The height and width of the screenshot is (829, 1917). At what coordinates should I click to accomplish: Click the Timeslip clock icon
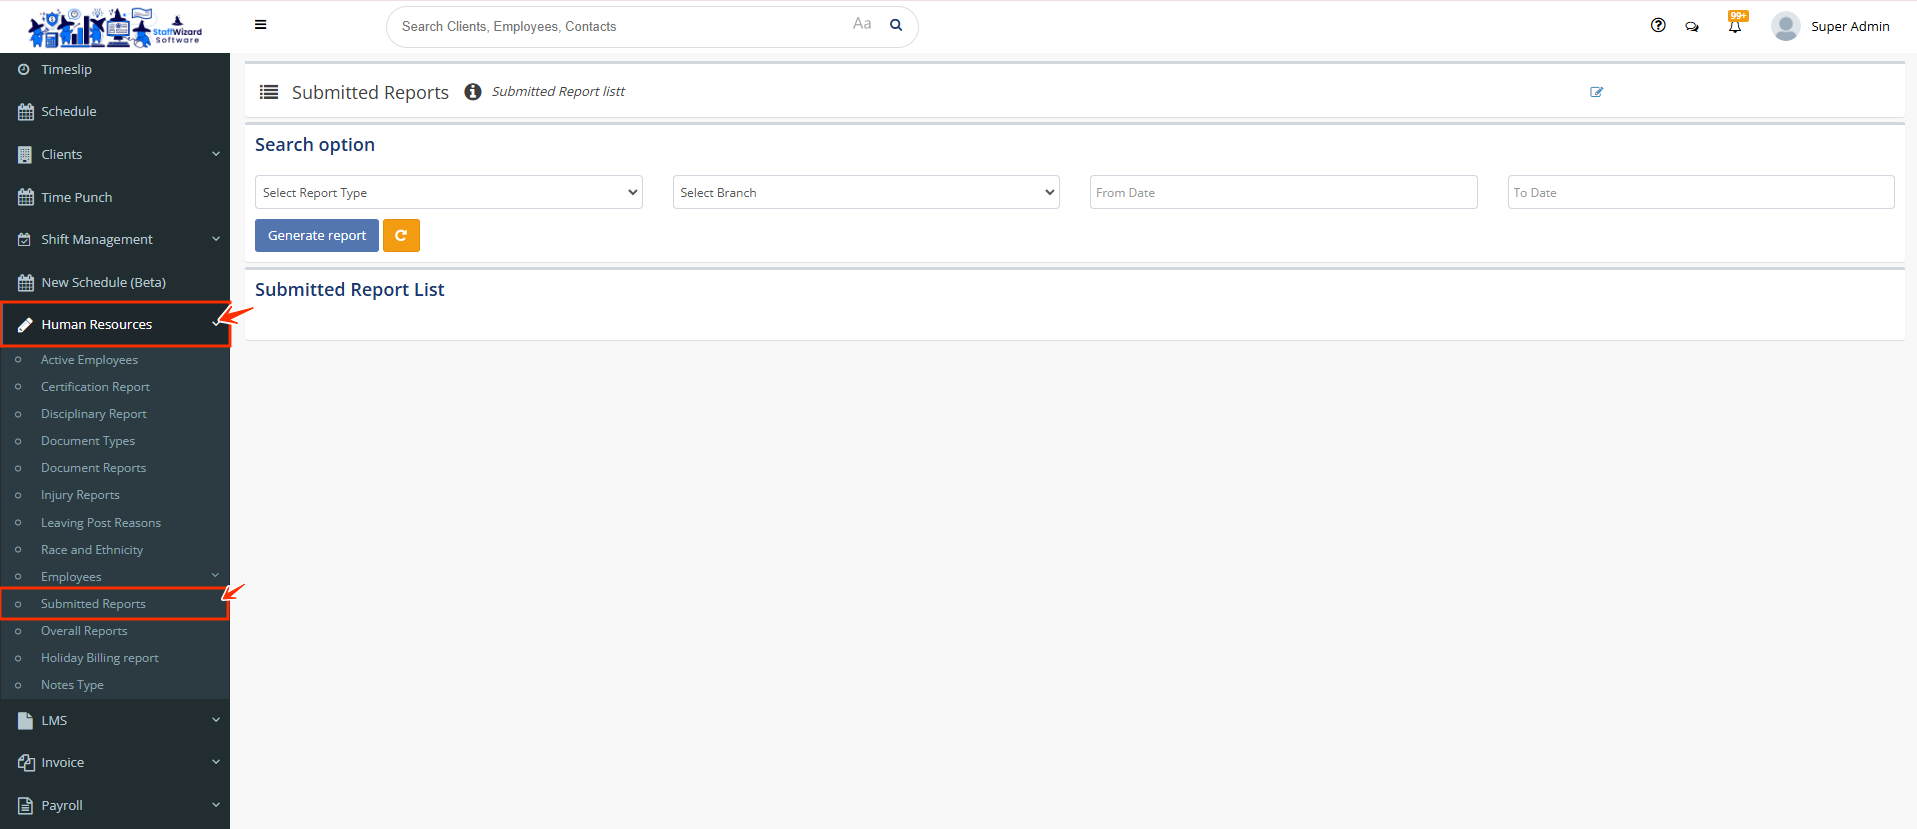coord(24,70)
